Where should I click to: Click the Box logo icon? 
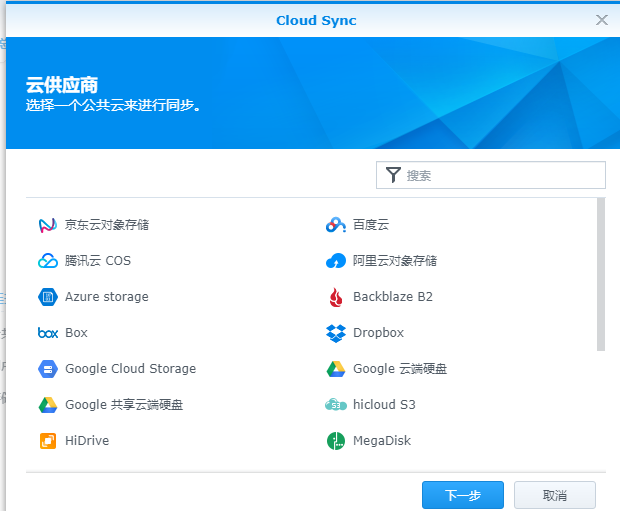(x=48, y=333)
